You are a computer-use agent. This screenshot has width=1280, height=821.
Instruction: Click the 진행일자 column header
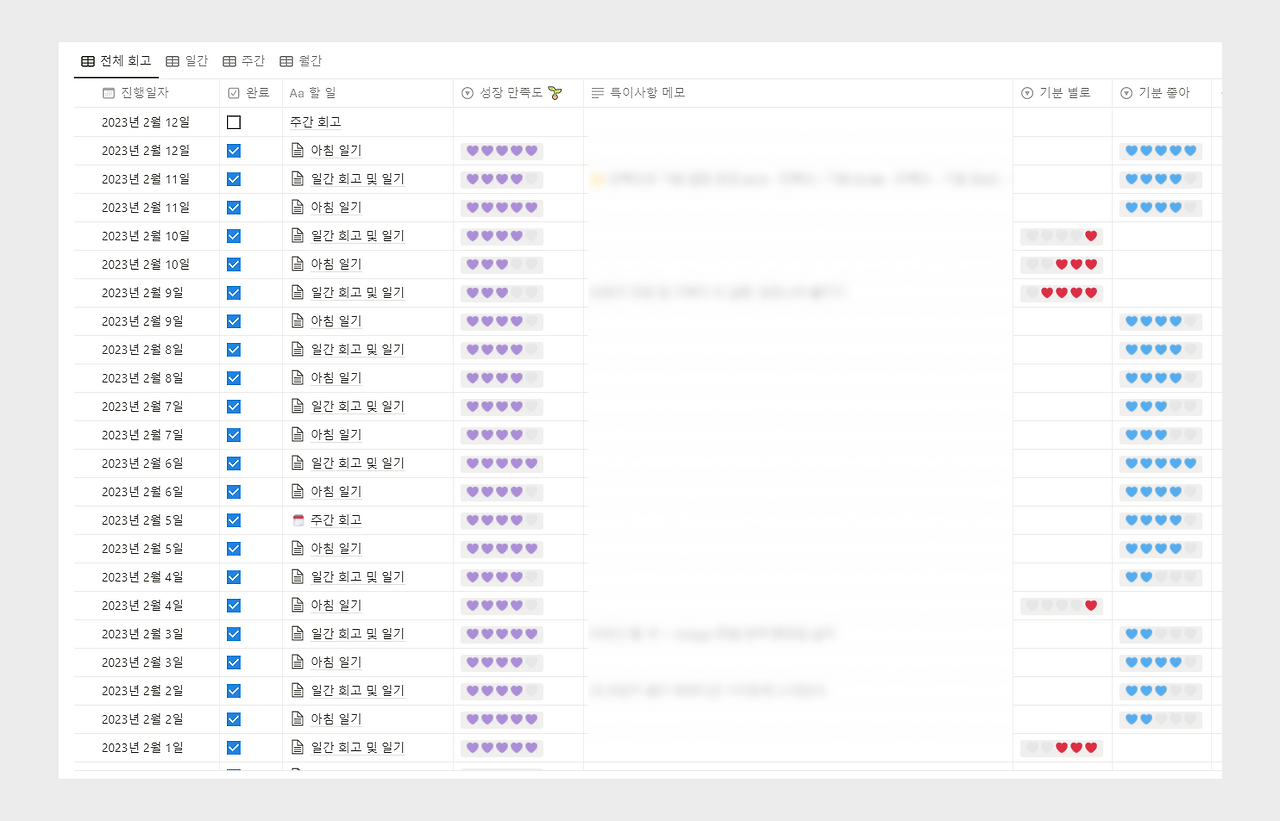point(146,93)
